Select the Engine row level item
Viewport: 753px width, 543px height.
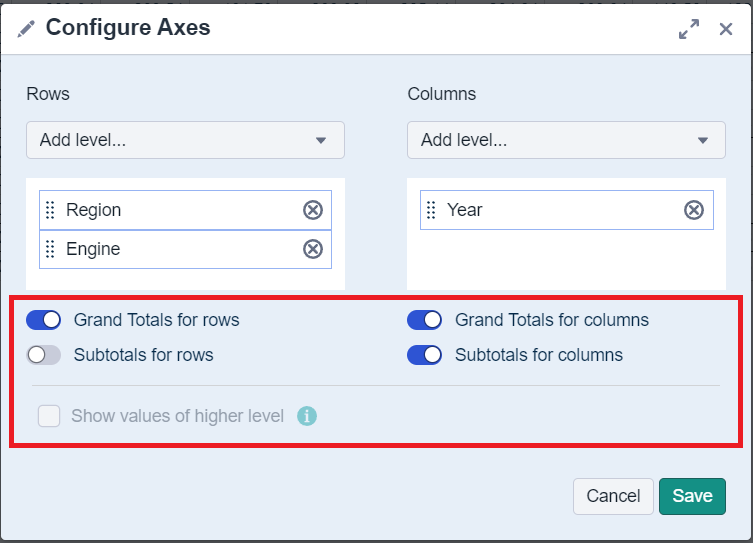coord(170,249)
